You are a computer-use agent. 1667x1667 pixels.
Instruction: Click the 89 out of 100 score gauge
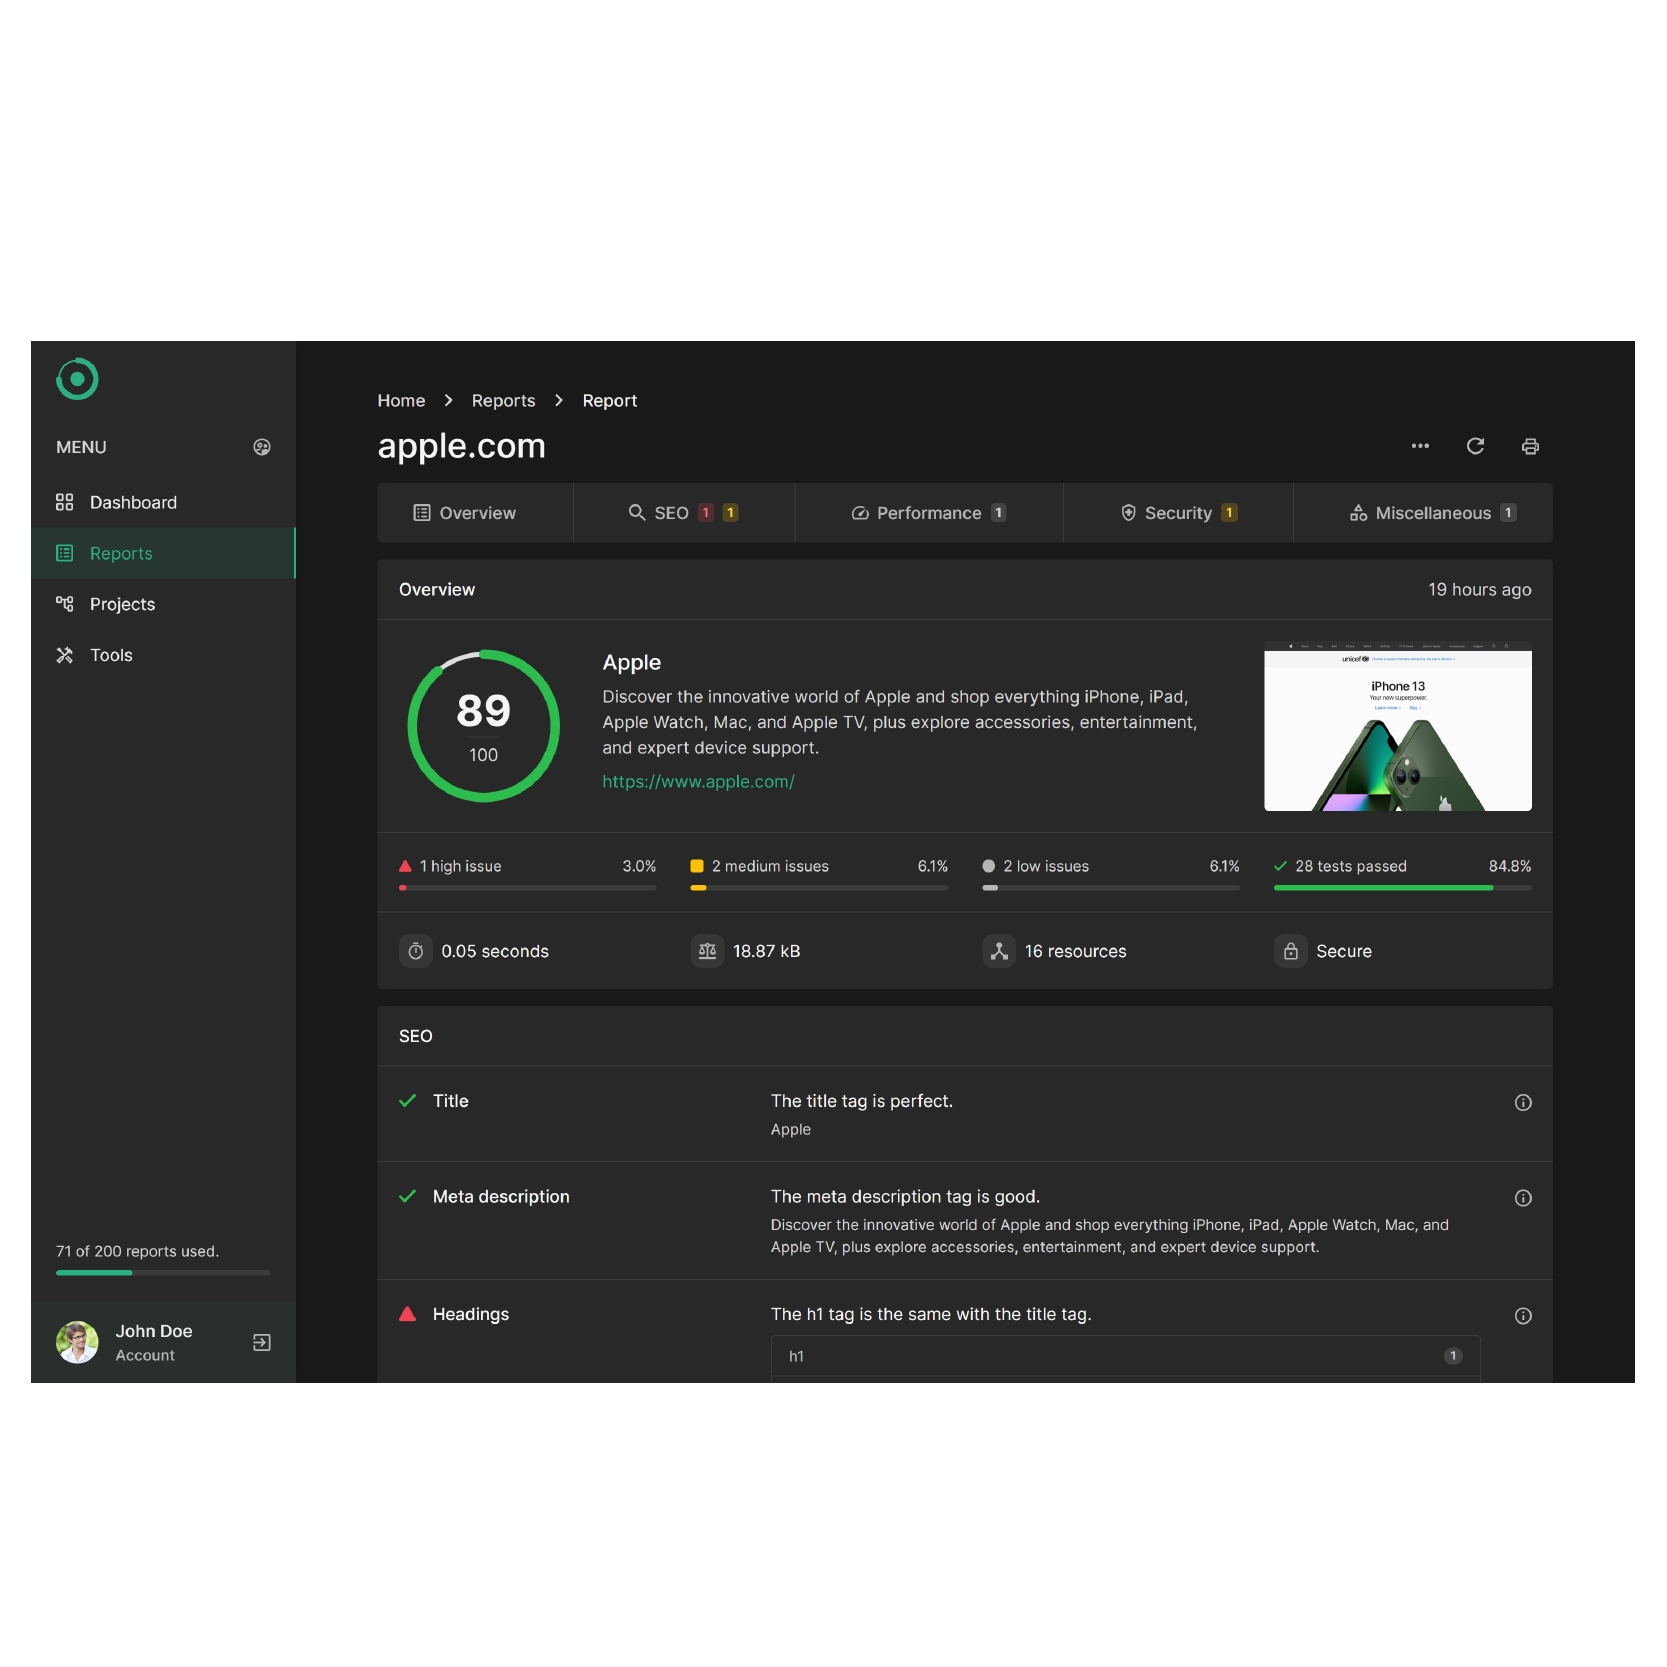[x=483, y=726]
